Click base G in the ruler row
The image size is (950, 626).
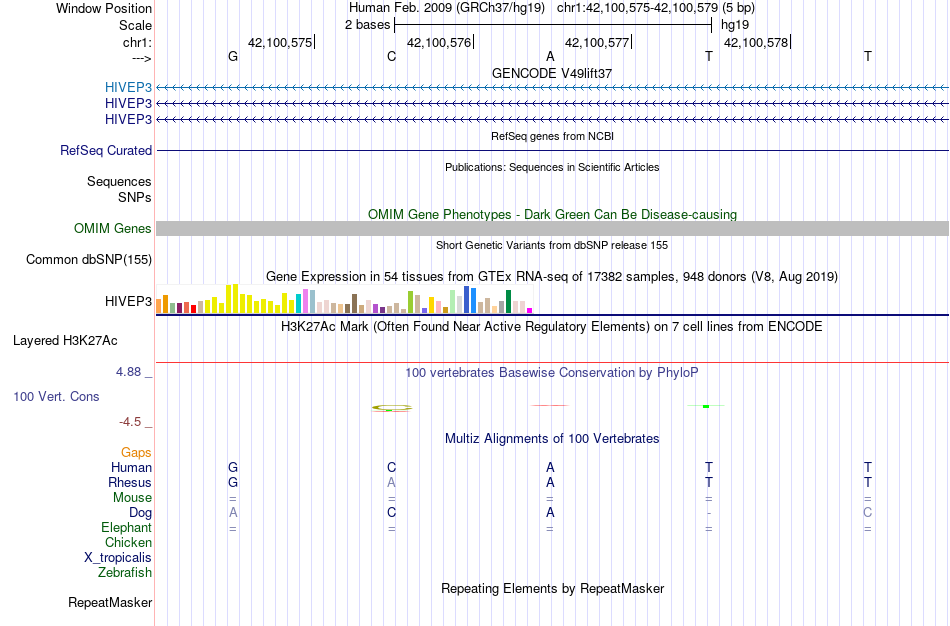pos(233,56)
